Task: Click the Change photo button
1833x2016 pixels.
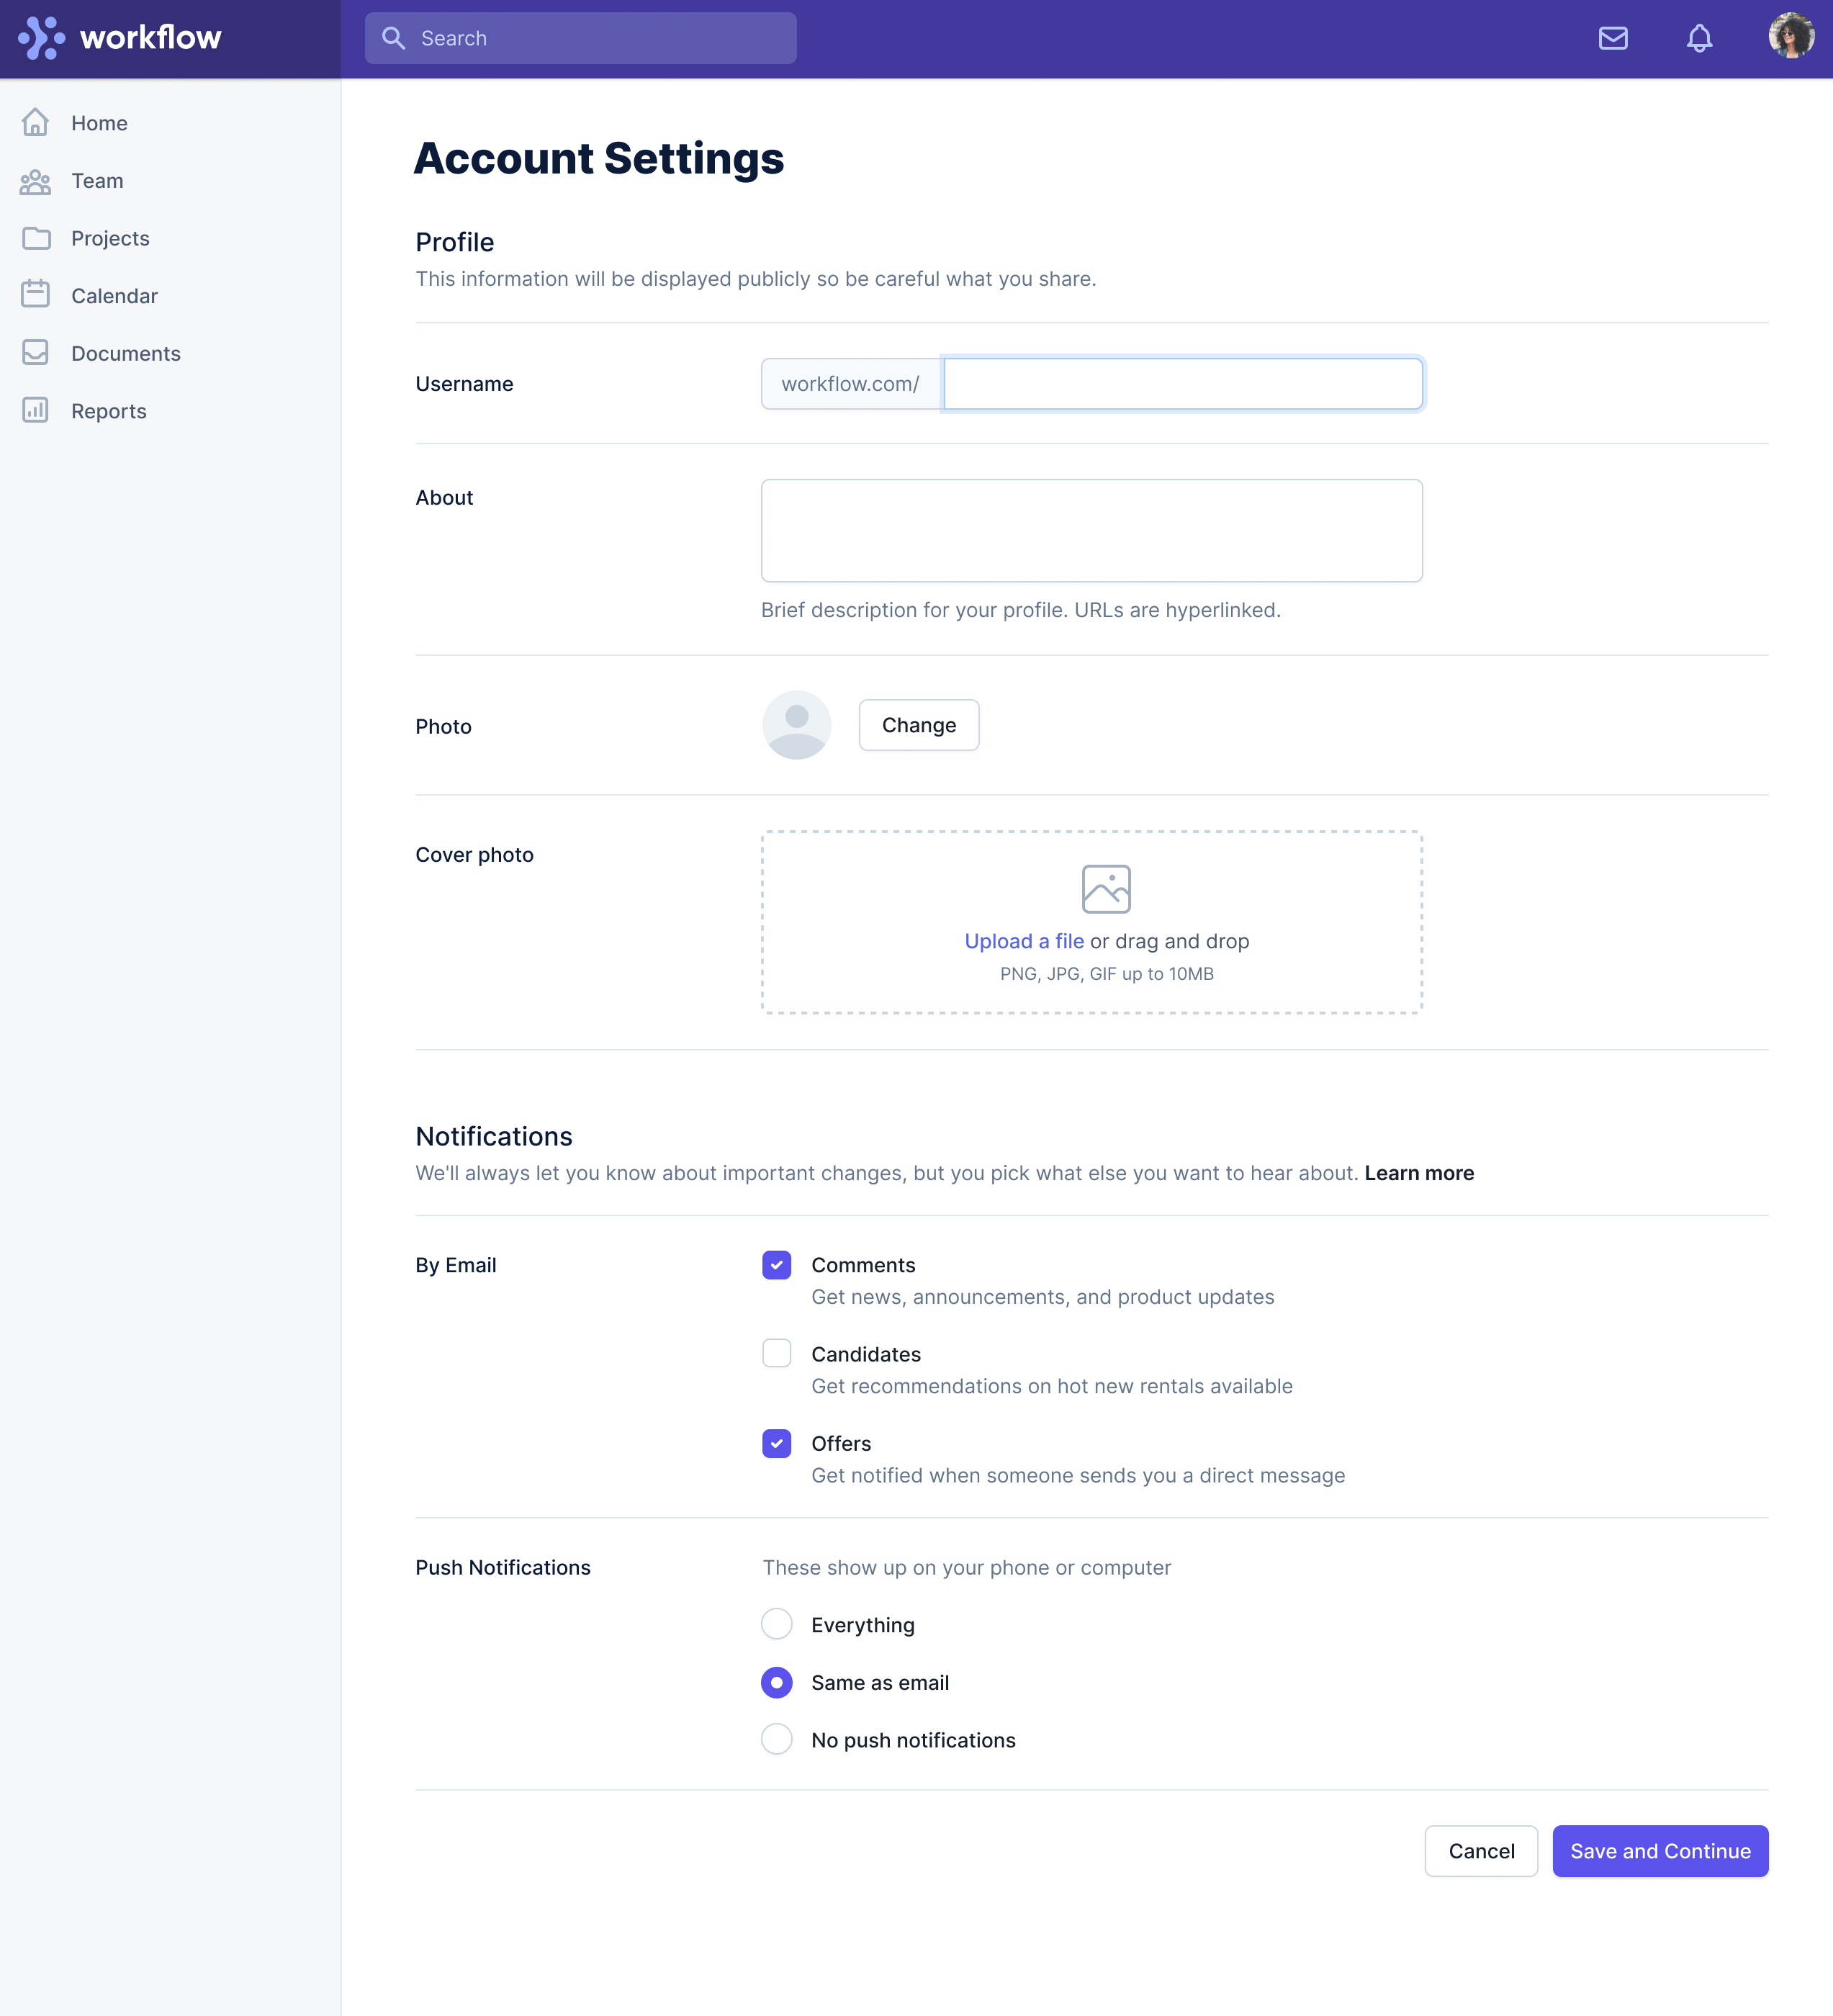Action: (918, 725)
